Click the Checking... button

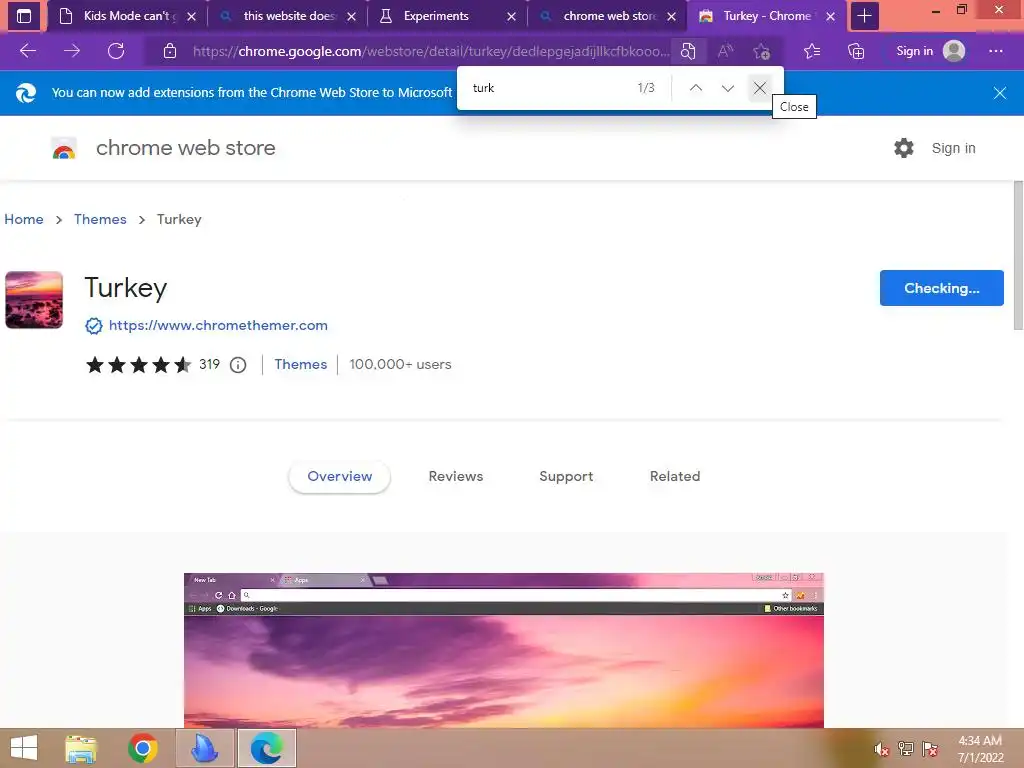click(x=941, y=288)
